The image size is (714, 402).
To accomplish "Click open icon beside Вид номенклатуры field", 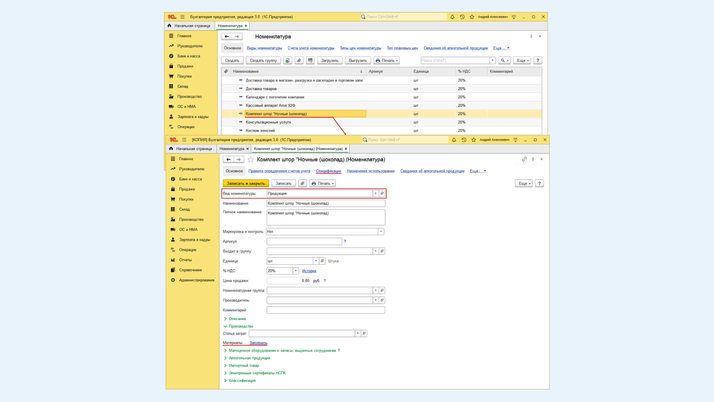I will [382, 193].
